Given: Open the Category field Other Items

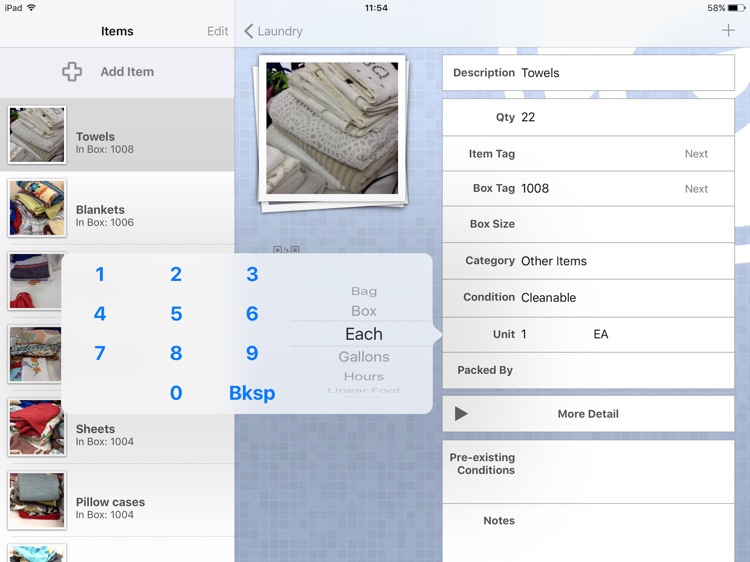Looking at the screenshot, I should pos(620,261).
